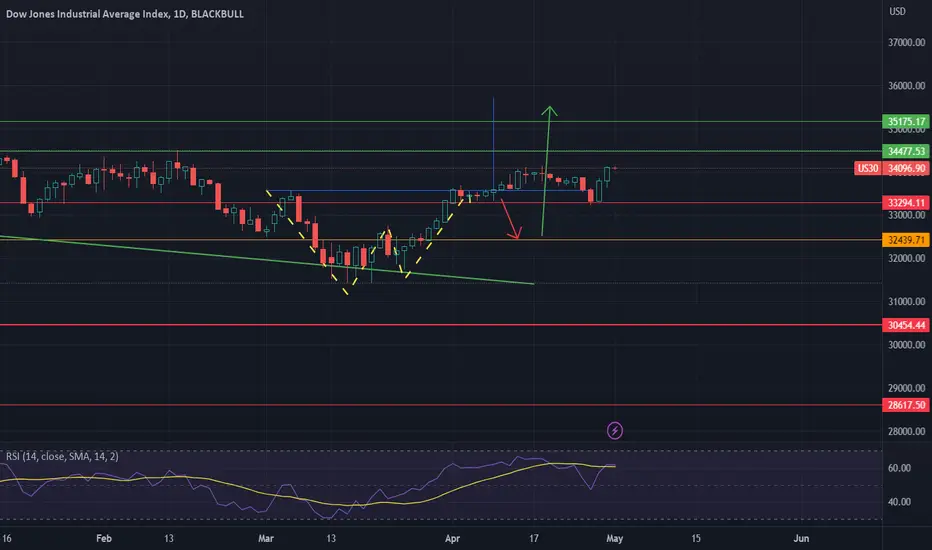Click the 37000.00 price axis label
The height and width of the screenshot is (550, 932).
pyautogui.click(x=906, y=42)
